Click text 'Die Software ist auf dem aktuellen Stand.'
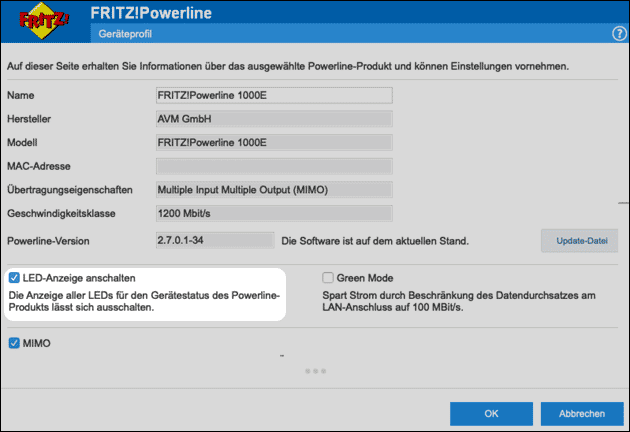This screenshot has height=432, width=630. [375, 241]
